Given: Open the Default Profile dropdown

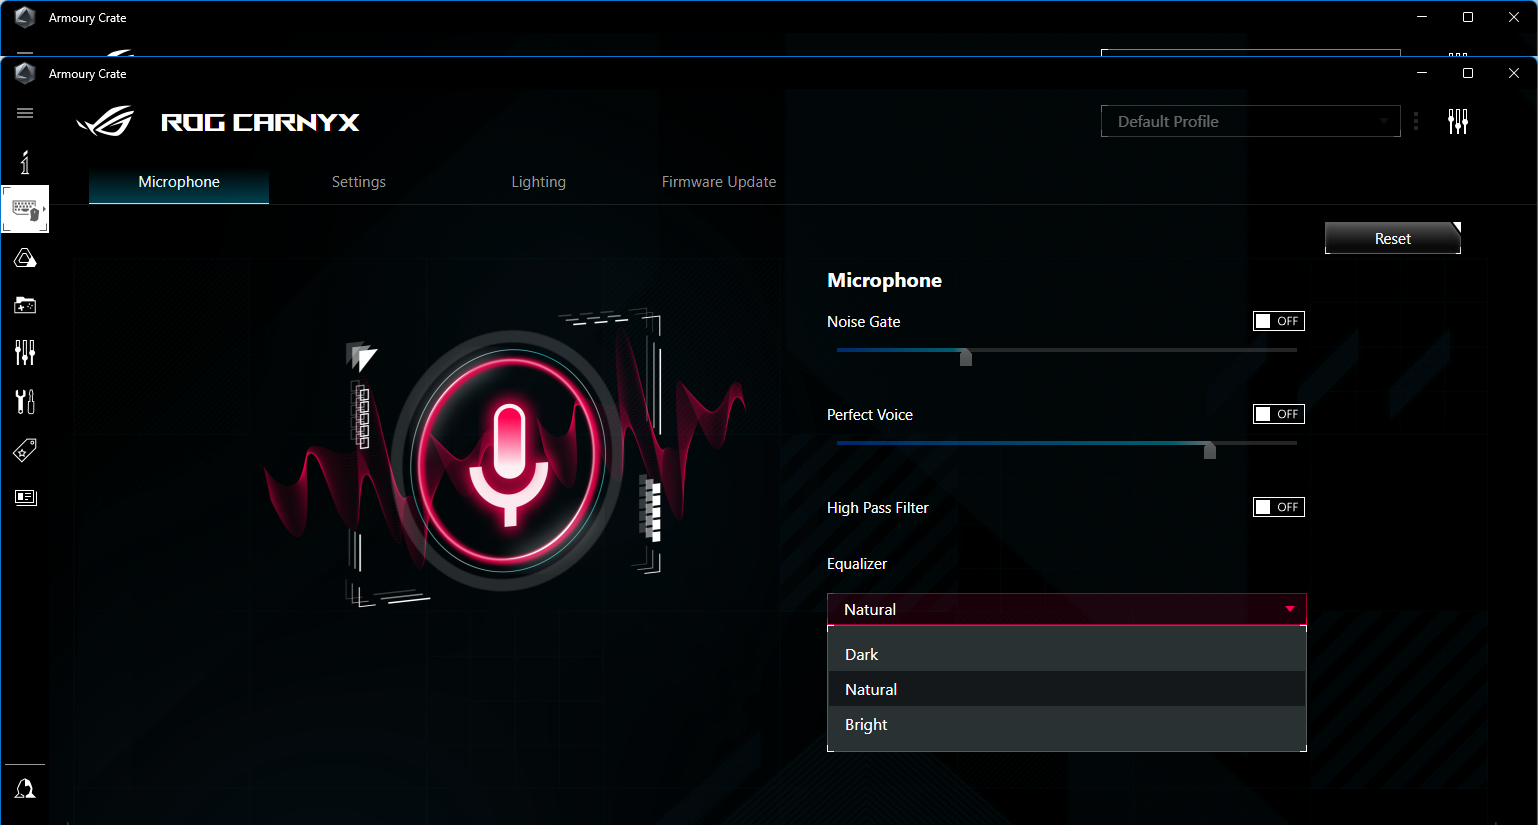Looking at the screenshot, I should 1250,121.
